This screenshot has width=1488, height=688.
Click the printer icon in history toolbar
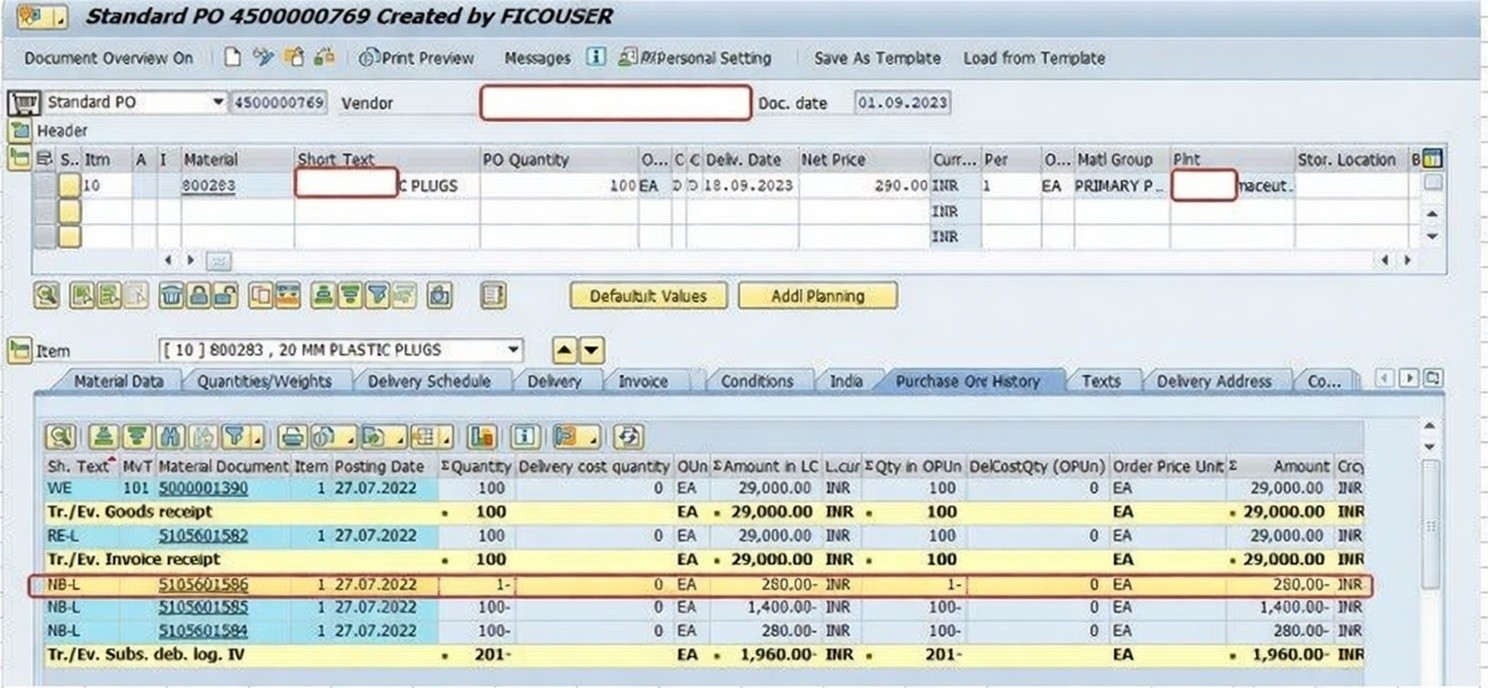[x=292, y=437]
